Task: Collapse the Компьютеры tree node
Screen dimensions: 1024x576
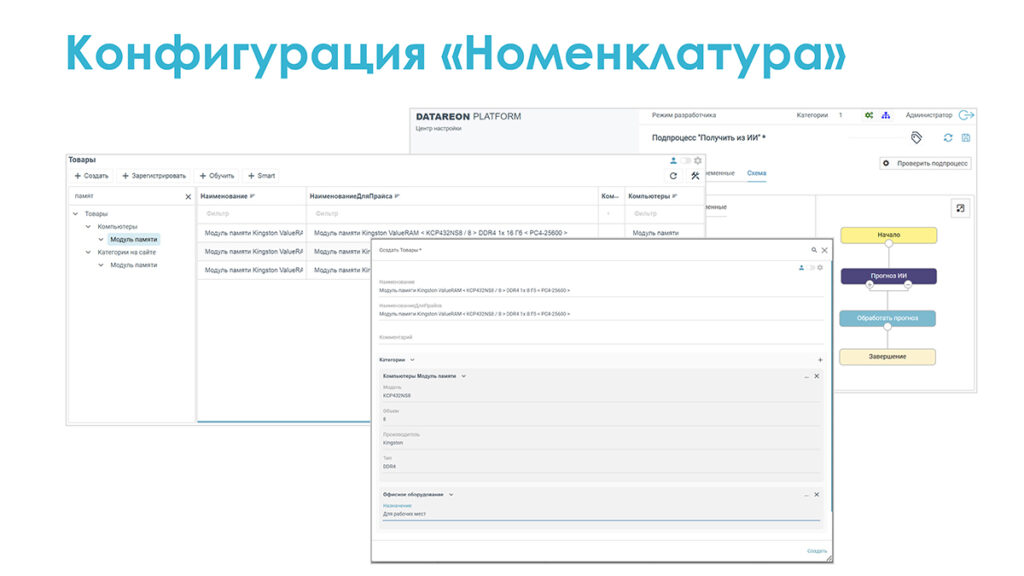Action: [87, 227]
